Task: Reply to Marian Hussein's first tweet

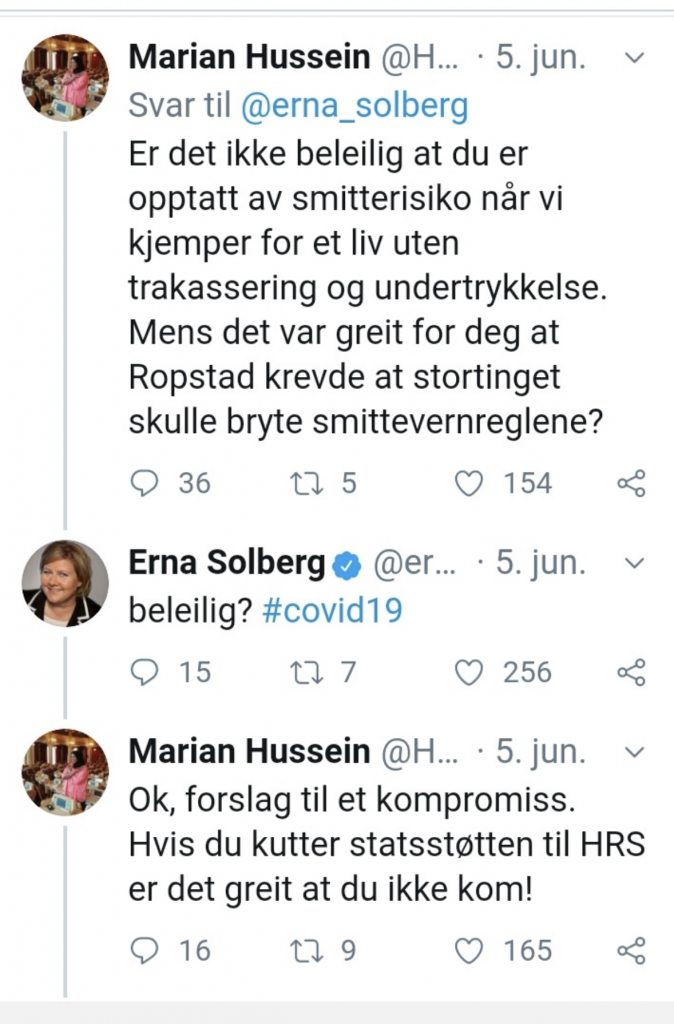Action: click(145, 484)
